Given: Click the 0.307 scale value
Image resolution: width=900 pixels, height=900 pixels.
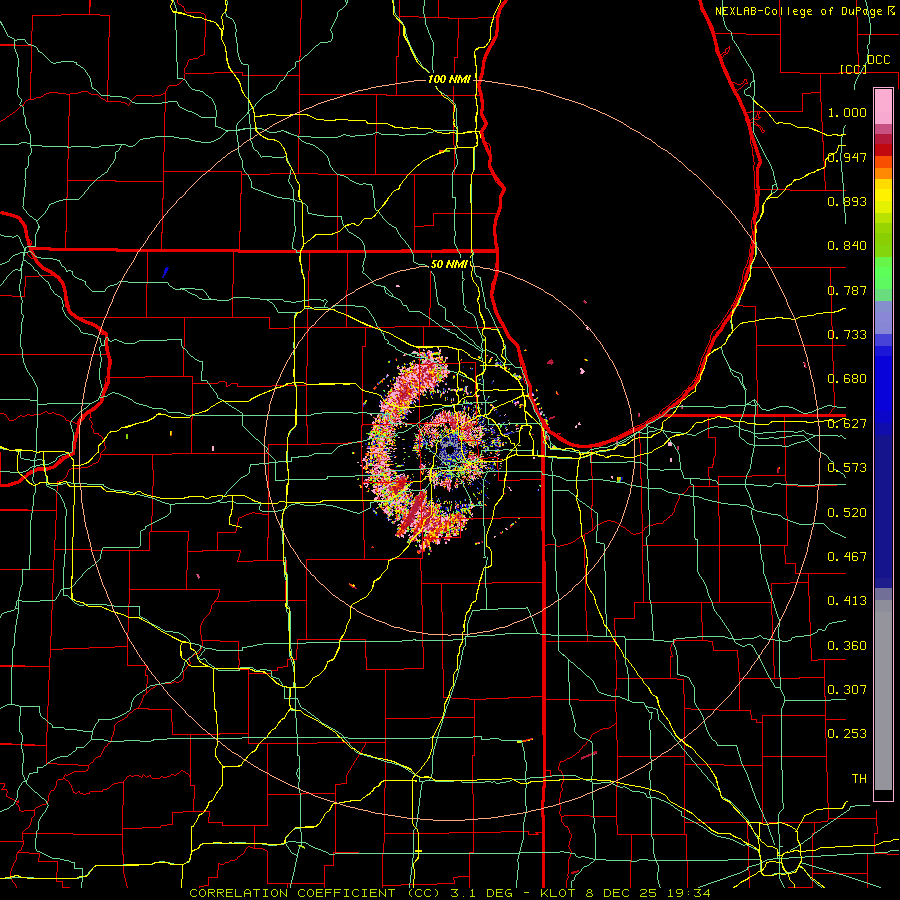Looking at the screenshot, I should click(847, 690).
